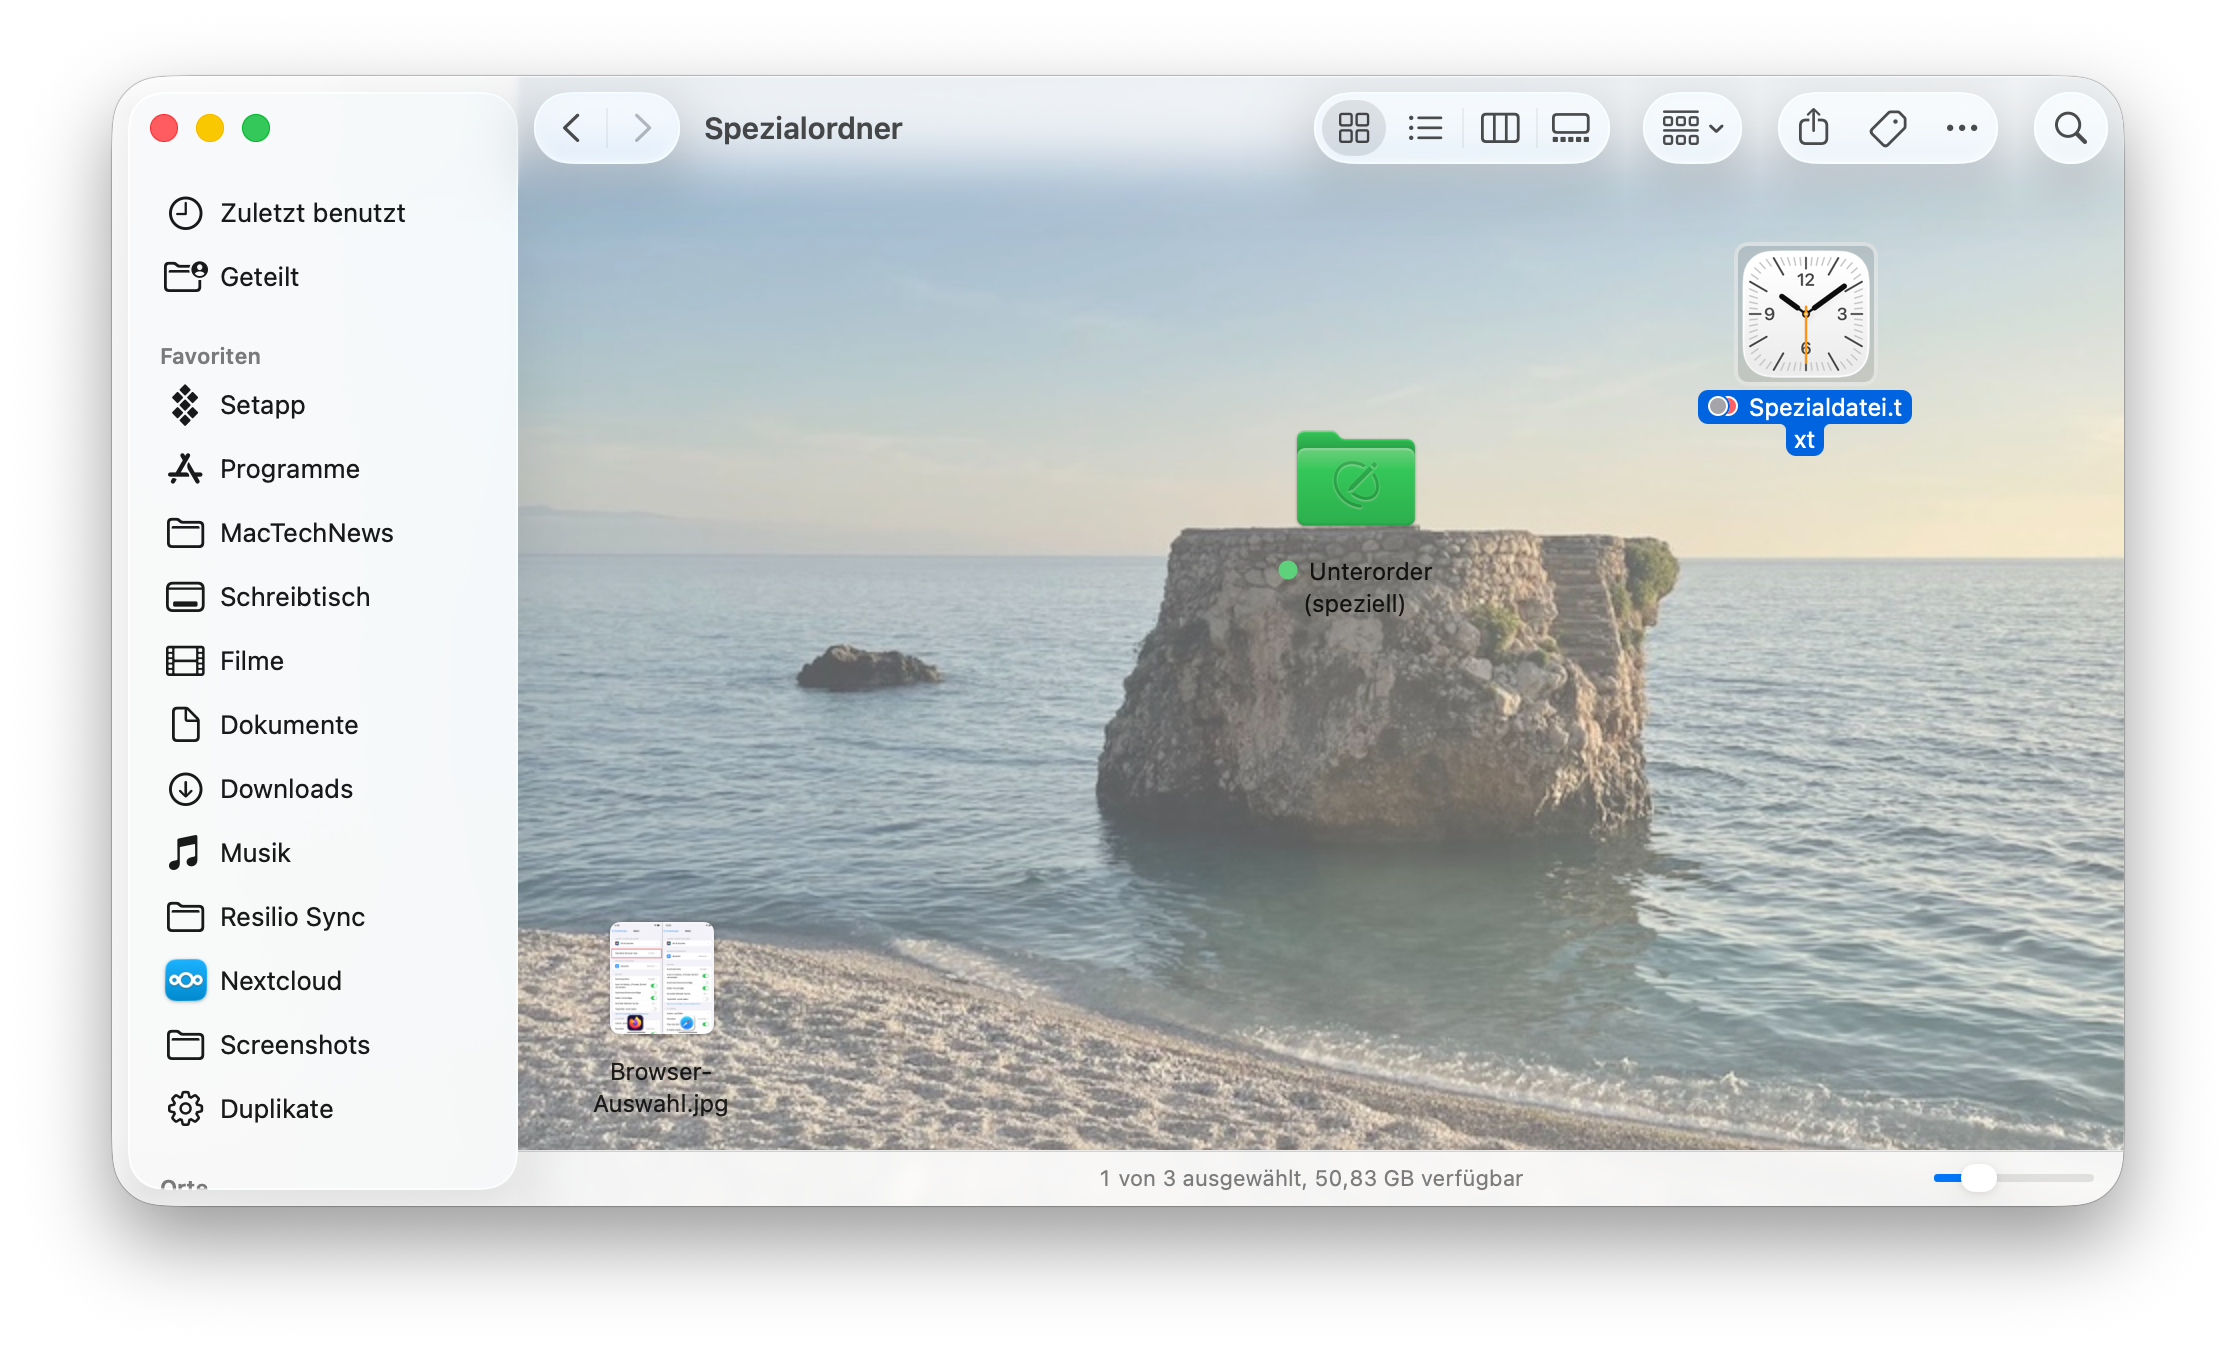The height and width of the screenshot is (1354, 2236).
Task: Switch to list view
Action: 1425,128
